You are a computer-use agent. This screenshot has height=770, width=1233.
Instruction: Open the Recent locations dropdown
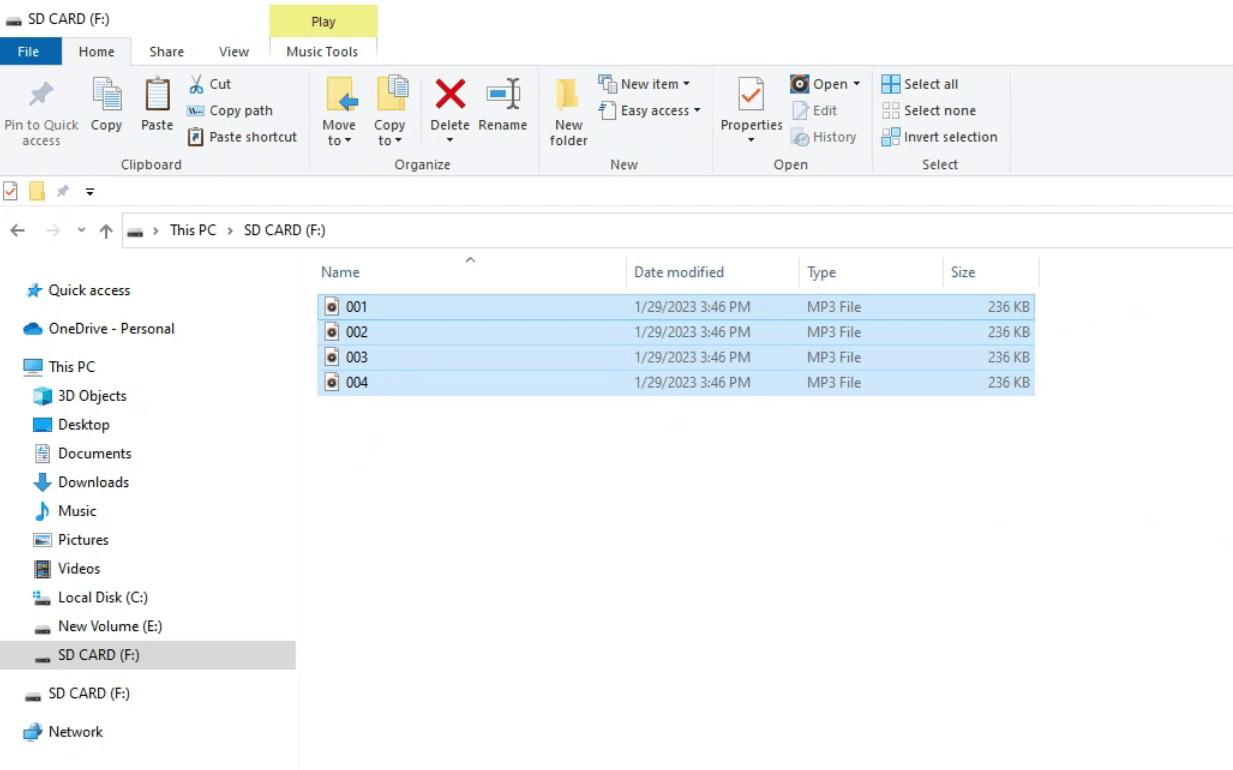(82, 230)
